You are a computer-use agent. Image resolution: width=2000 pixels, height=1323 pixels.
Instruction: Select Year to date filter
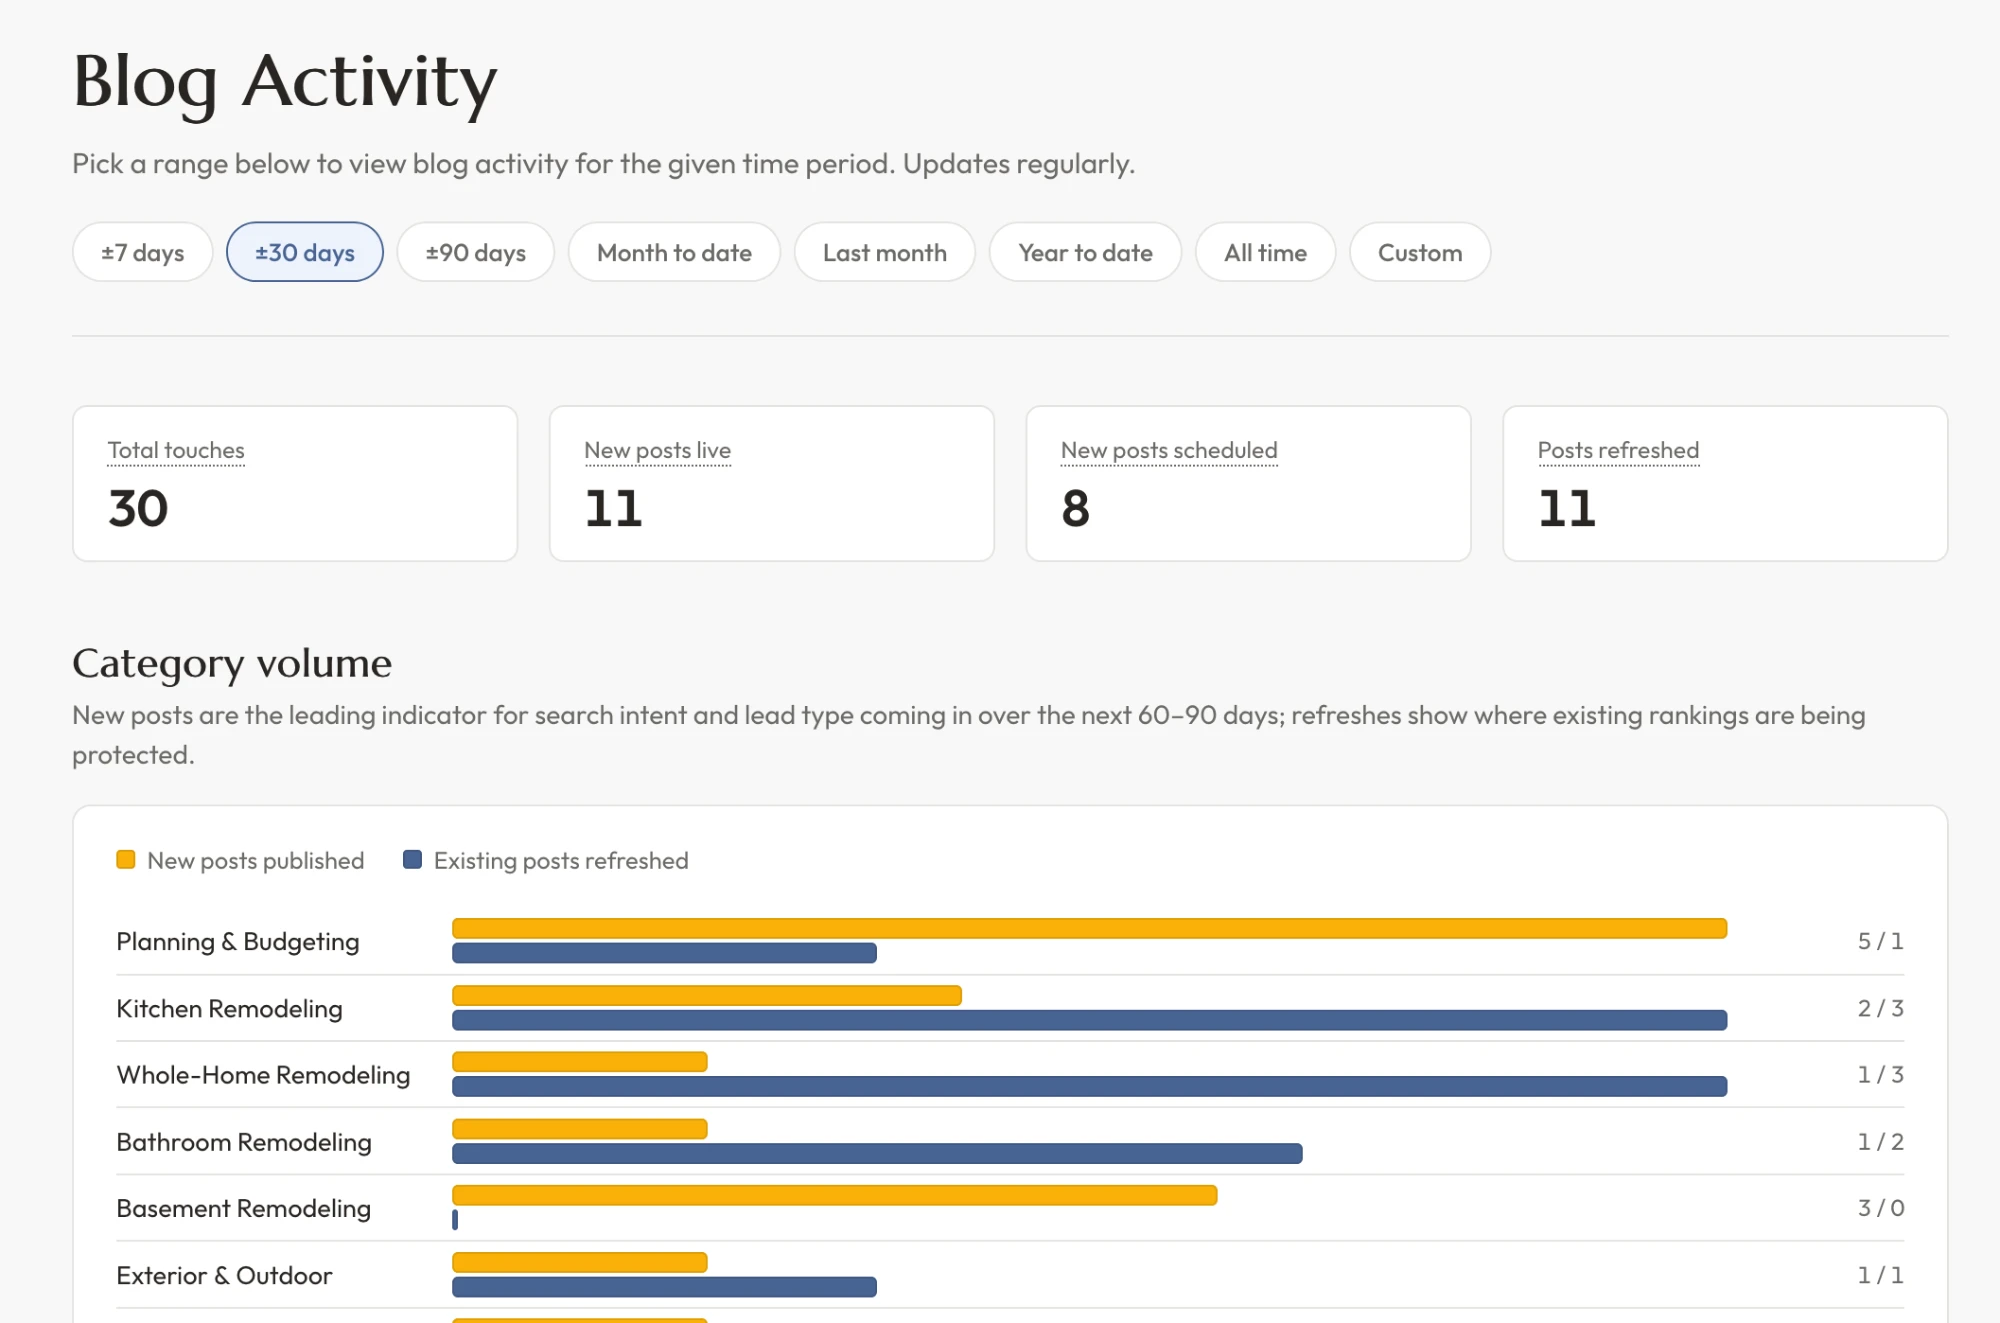pos(1085,252)
